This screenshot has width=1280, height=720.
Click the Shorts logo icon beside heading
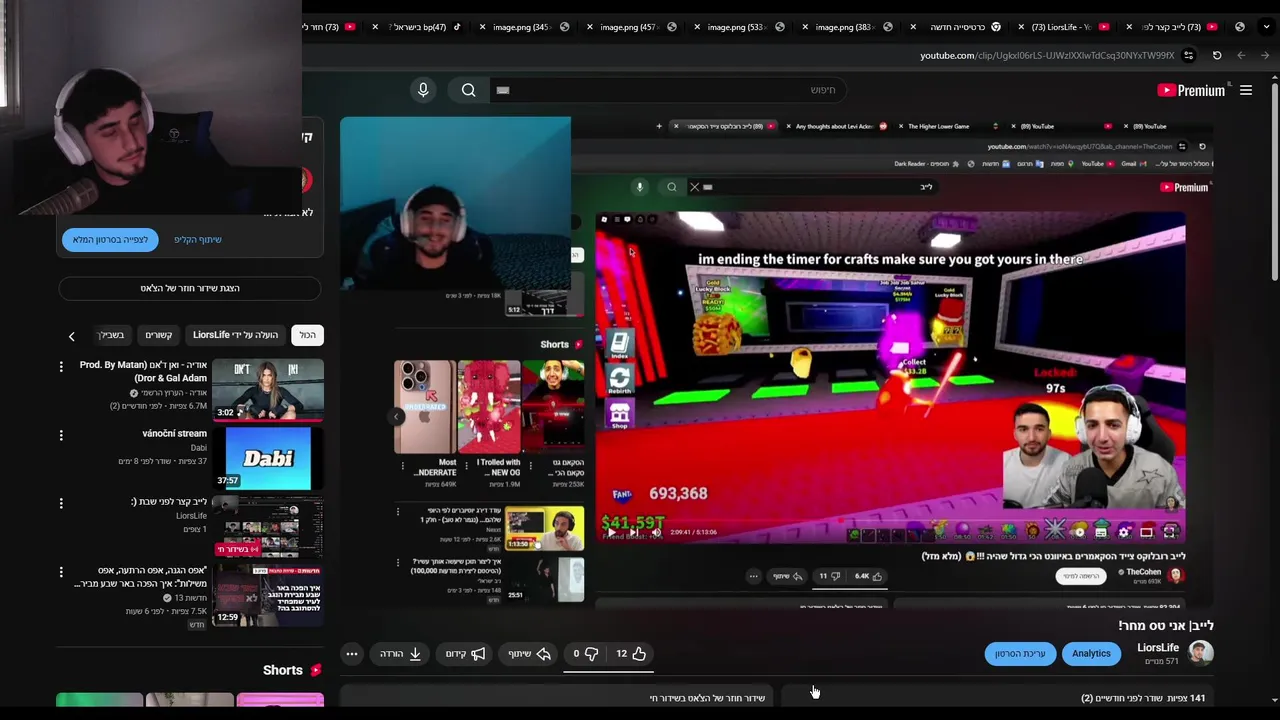pos(316,670)
